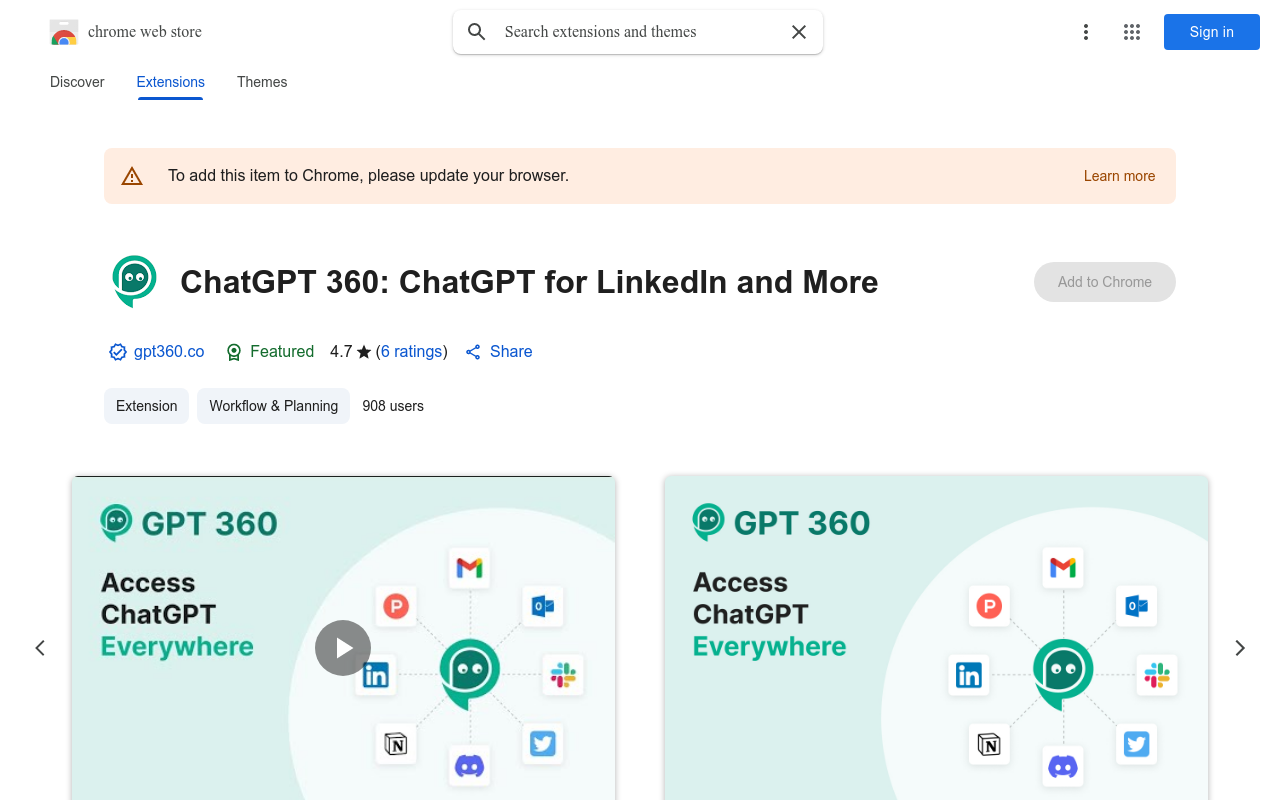Play the promo video
The width and height of the screenshot is (1280, 800).
pos(343,648)
